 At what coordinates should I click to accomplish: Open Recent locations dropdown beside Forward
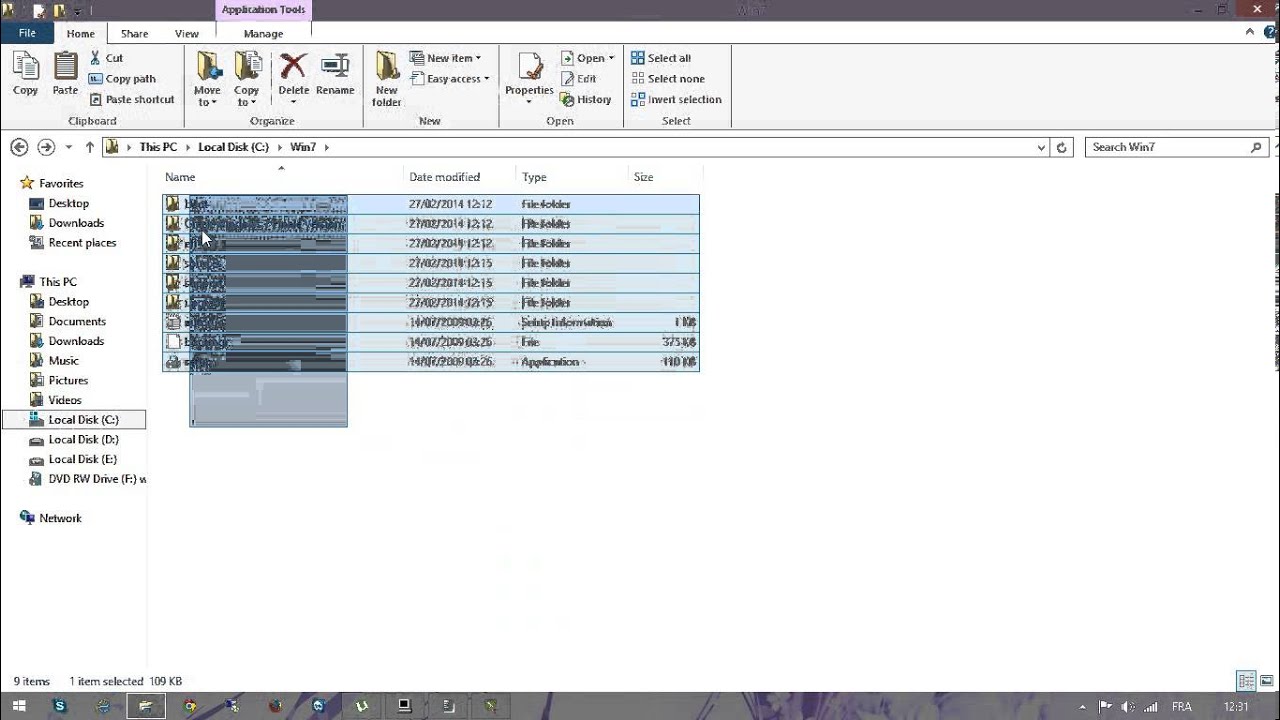tap(68, 147)
